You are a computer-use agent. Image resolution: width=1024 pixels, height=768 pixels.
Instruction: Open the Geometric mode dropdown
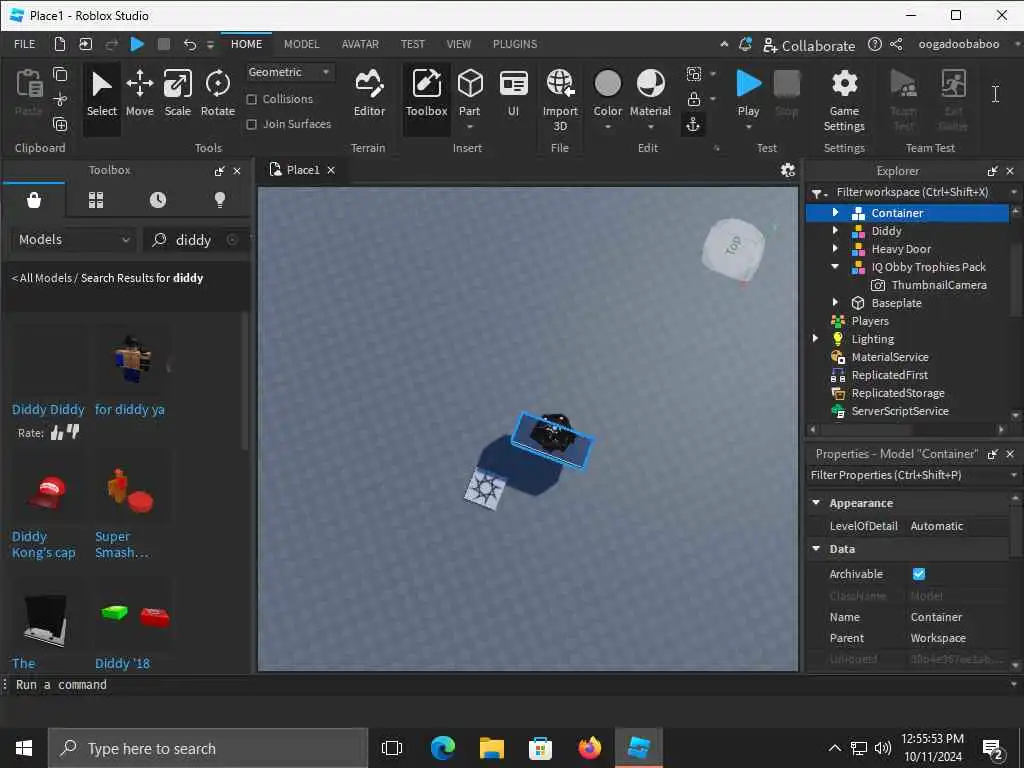289,72
